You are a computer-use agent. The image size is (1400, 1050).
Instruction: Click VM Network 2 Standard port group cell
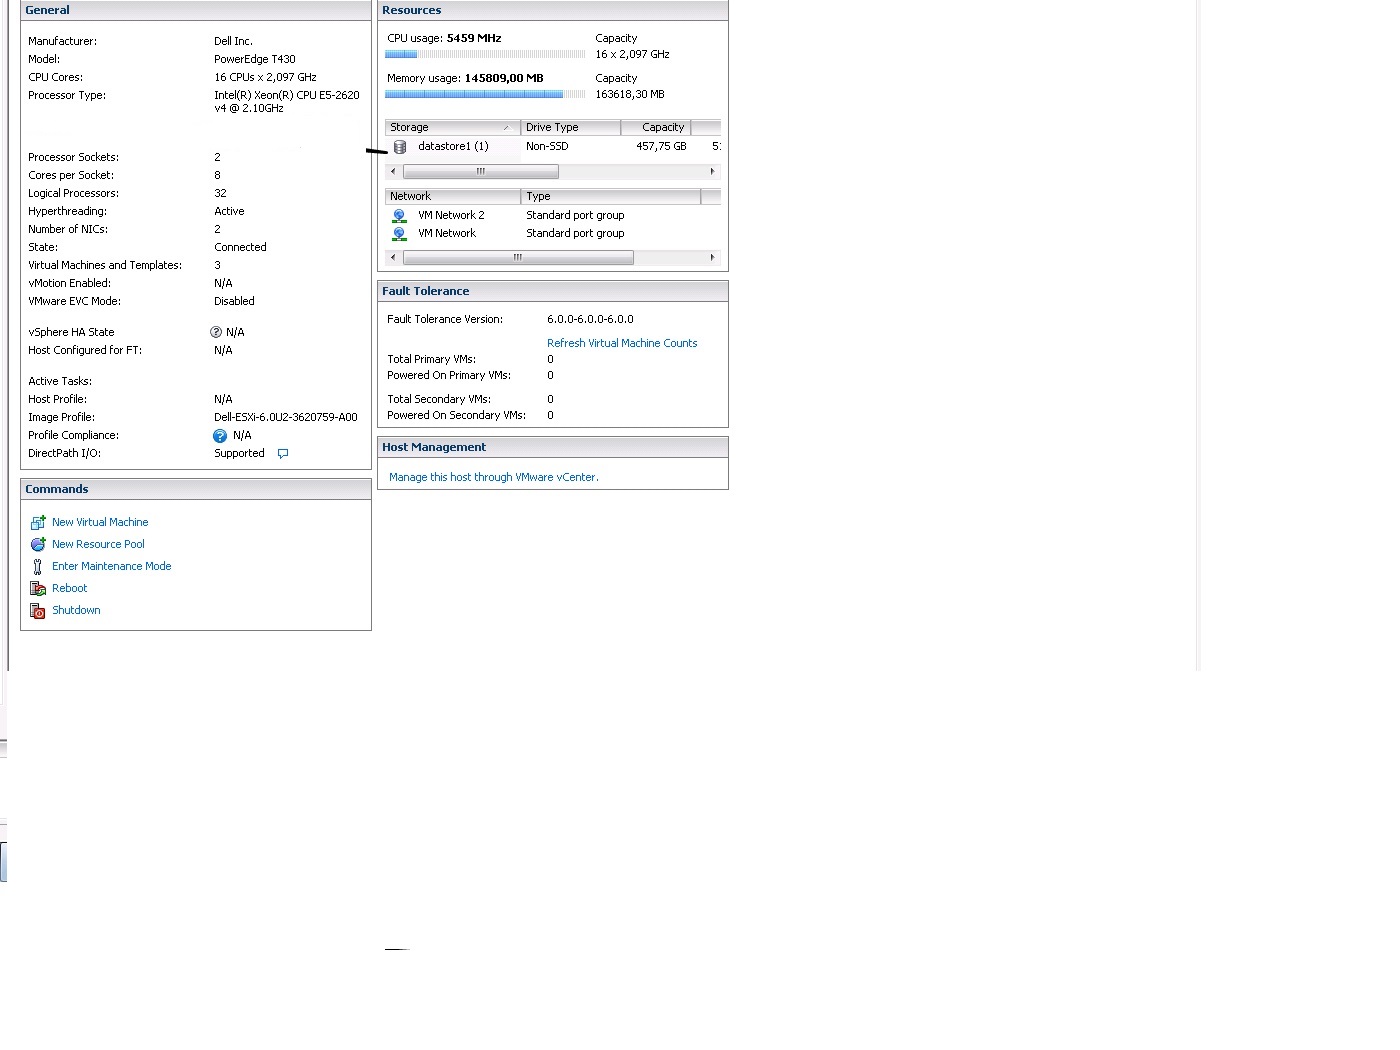coord(575,215)
